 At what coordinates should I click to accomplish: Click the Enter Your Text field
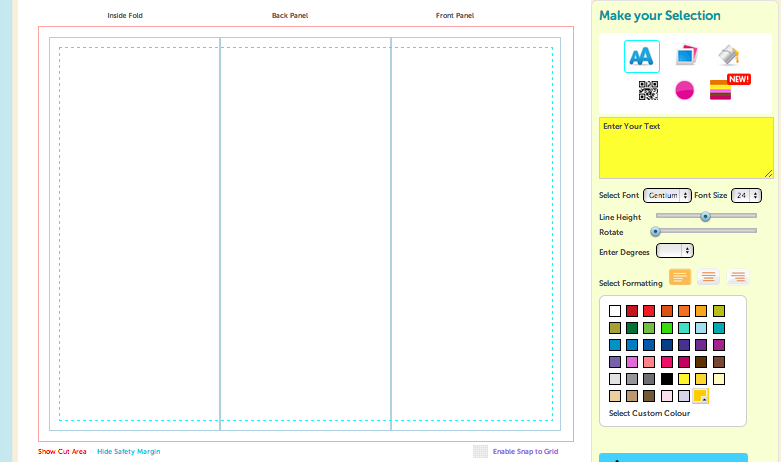685,148
